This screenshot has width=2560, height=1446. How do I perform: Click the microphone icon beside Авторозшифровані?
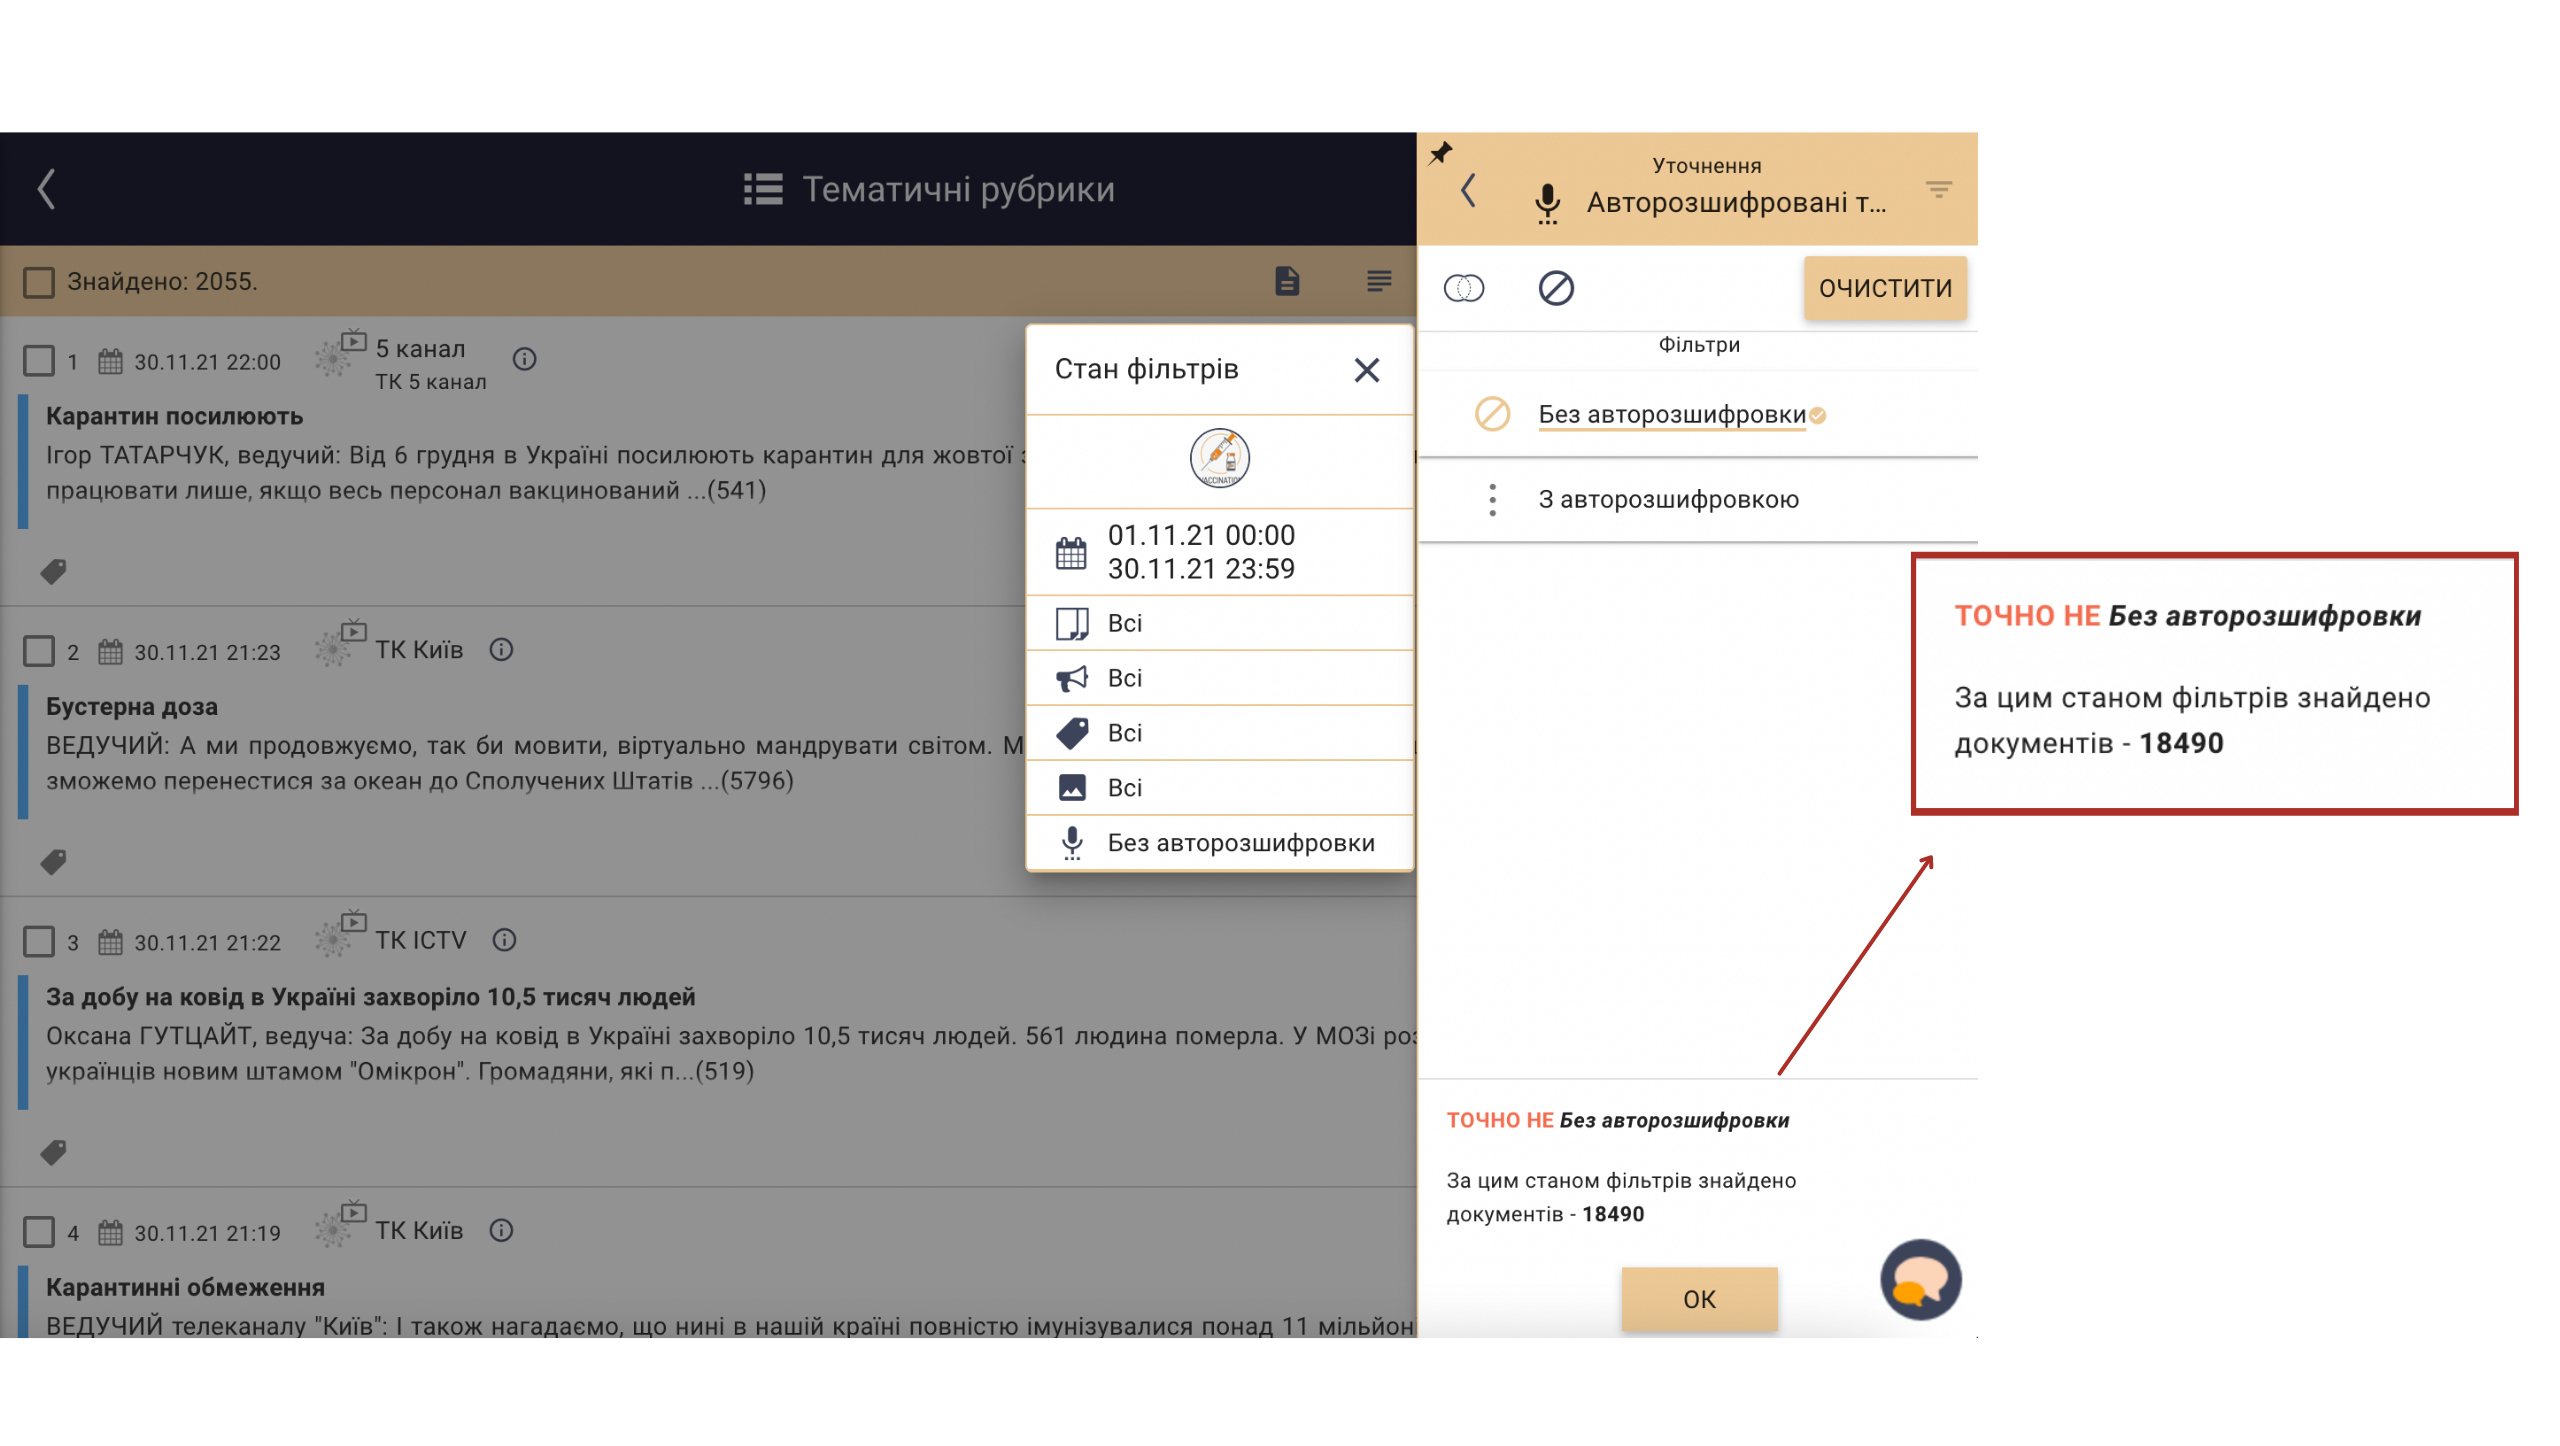click(1547, 203)
